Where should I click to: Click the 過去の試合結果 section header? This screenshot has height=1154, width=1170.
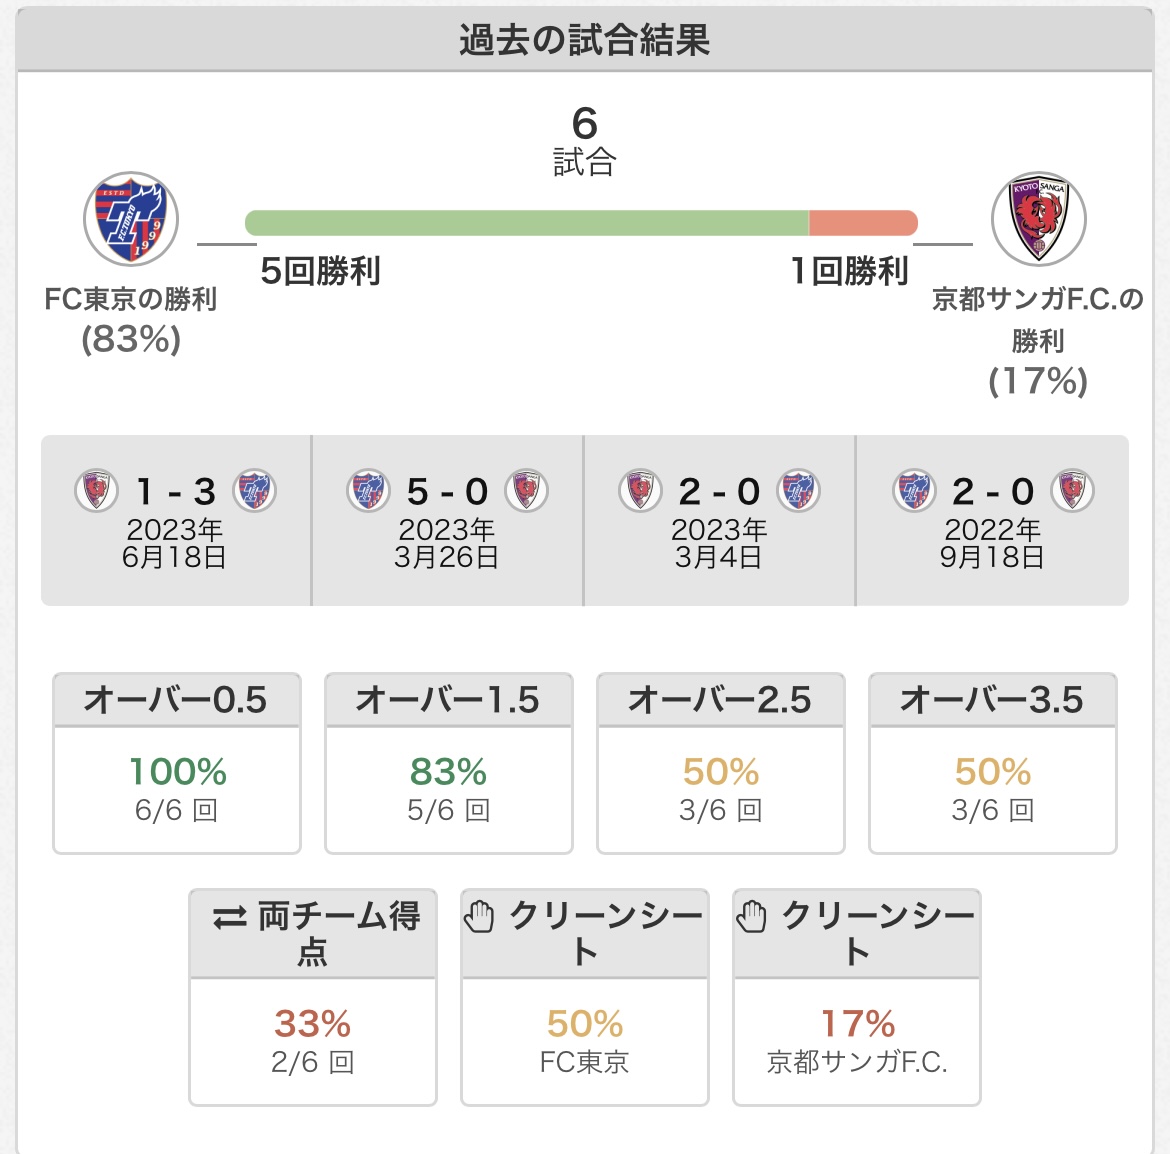(584, 40)
